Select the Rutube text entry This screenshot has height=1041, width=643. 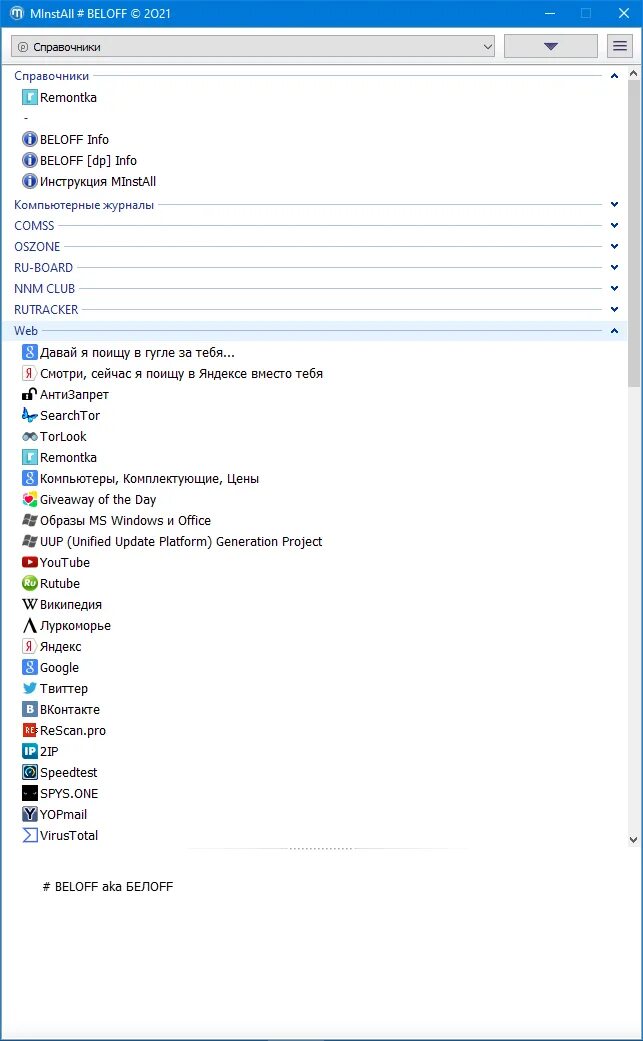[x=60, y=584]
